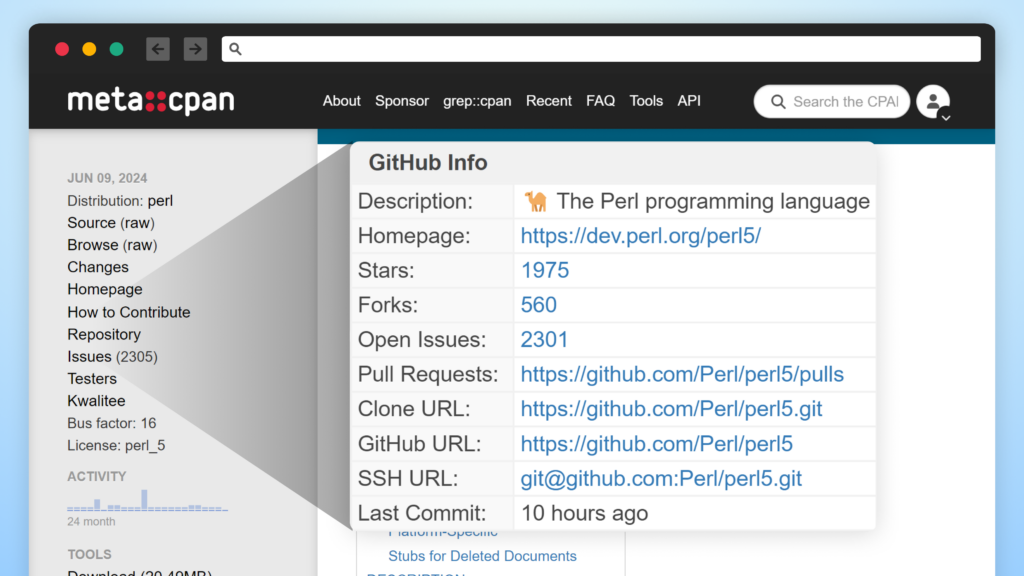Click the License: perl_5 text
The width and height of the screenshot is (1024, 576).
pyautogui.click(x=116, y=445)
